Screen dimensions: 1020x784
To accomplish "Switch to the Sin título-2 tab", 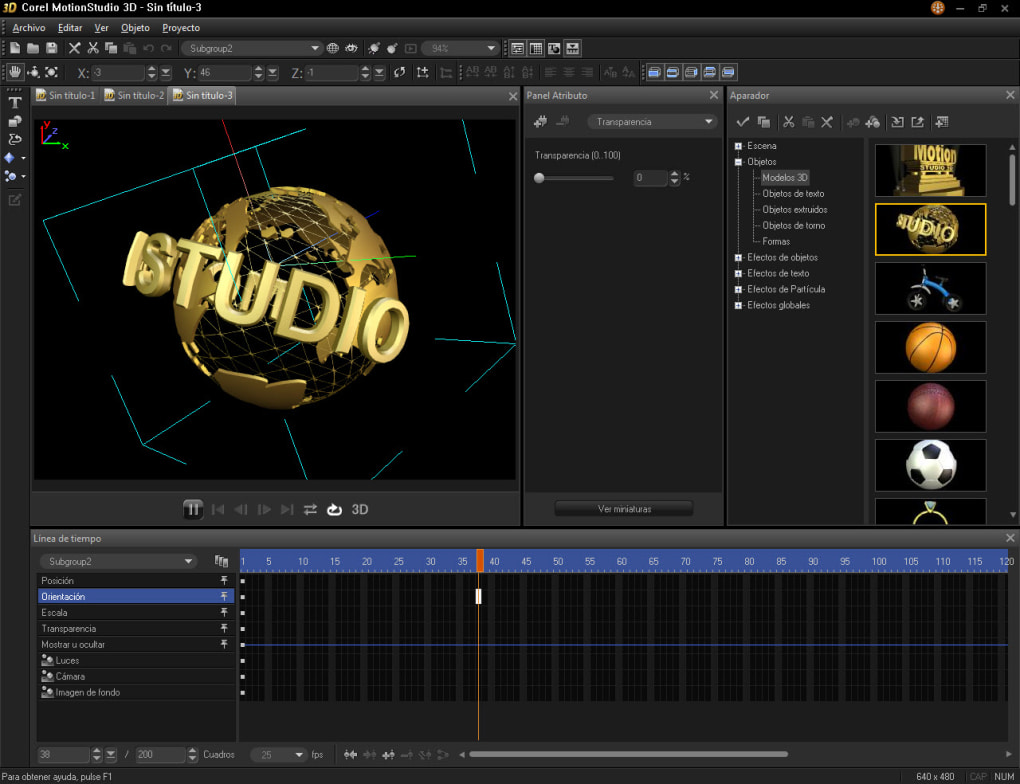I will coord(134,95).
